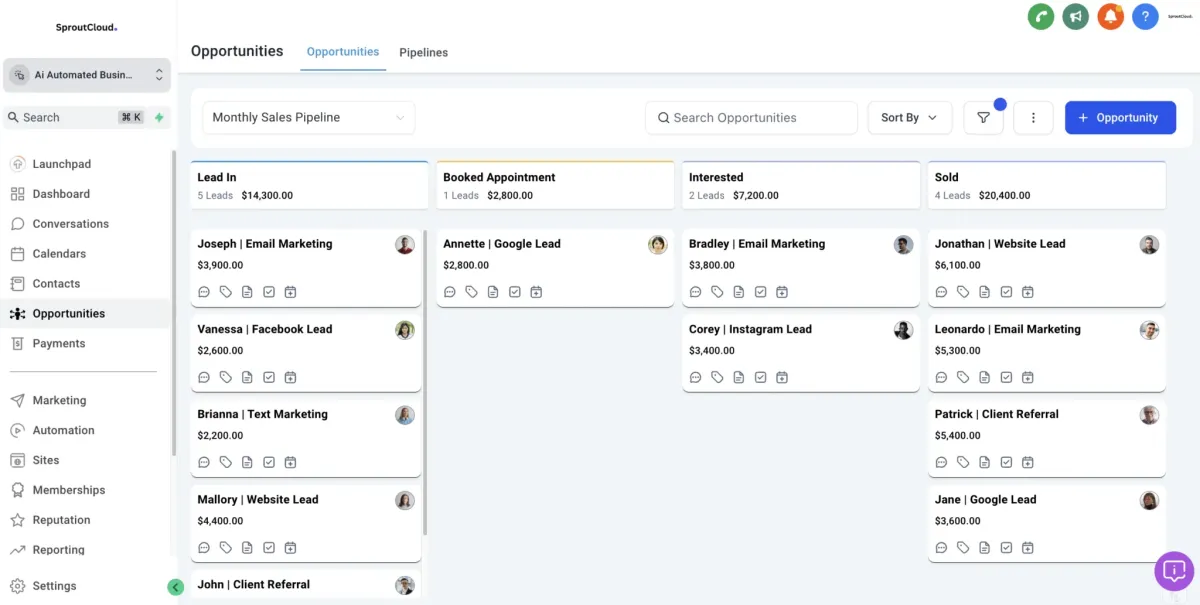Click the green lightning bolt icon beside Search
Image resolution: width=1200 pixels, height=605 pixels.
(159, 117)
